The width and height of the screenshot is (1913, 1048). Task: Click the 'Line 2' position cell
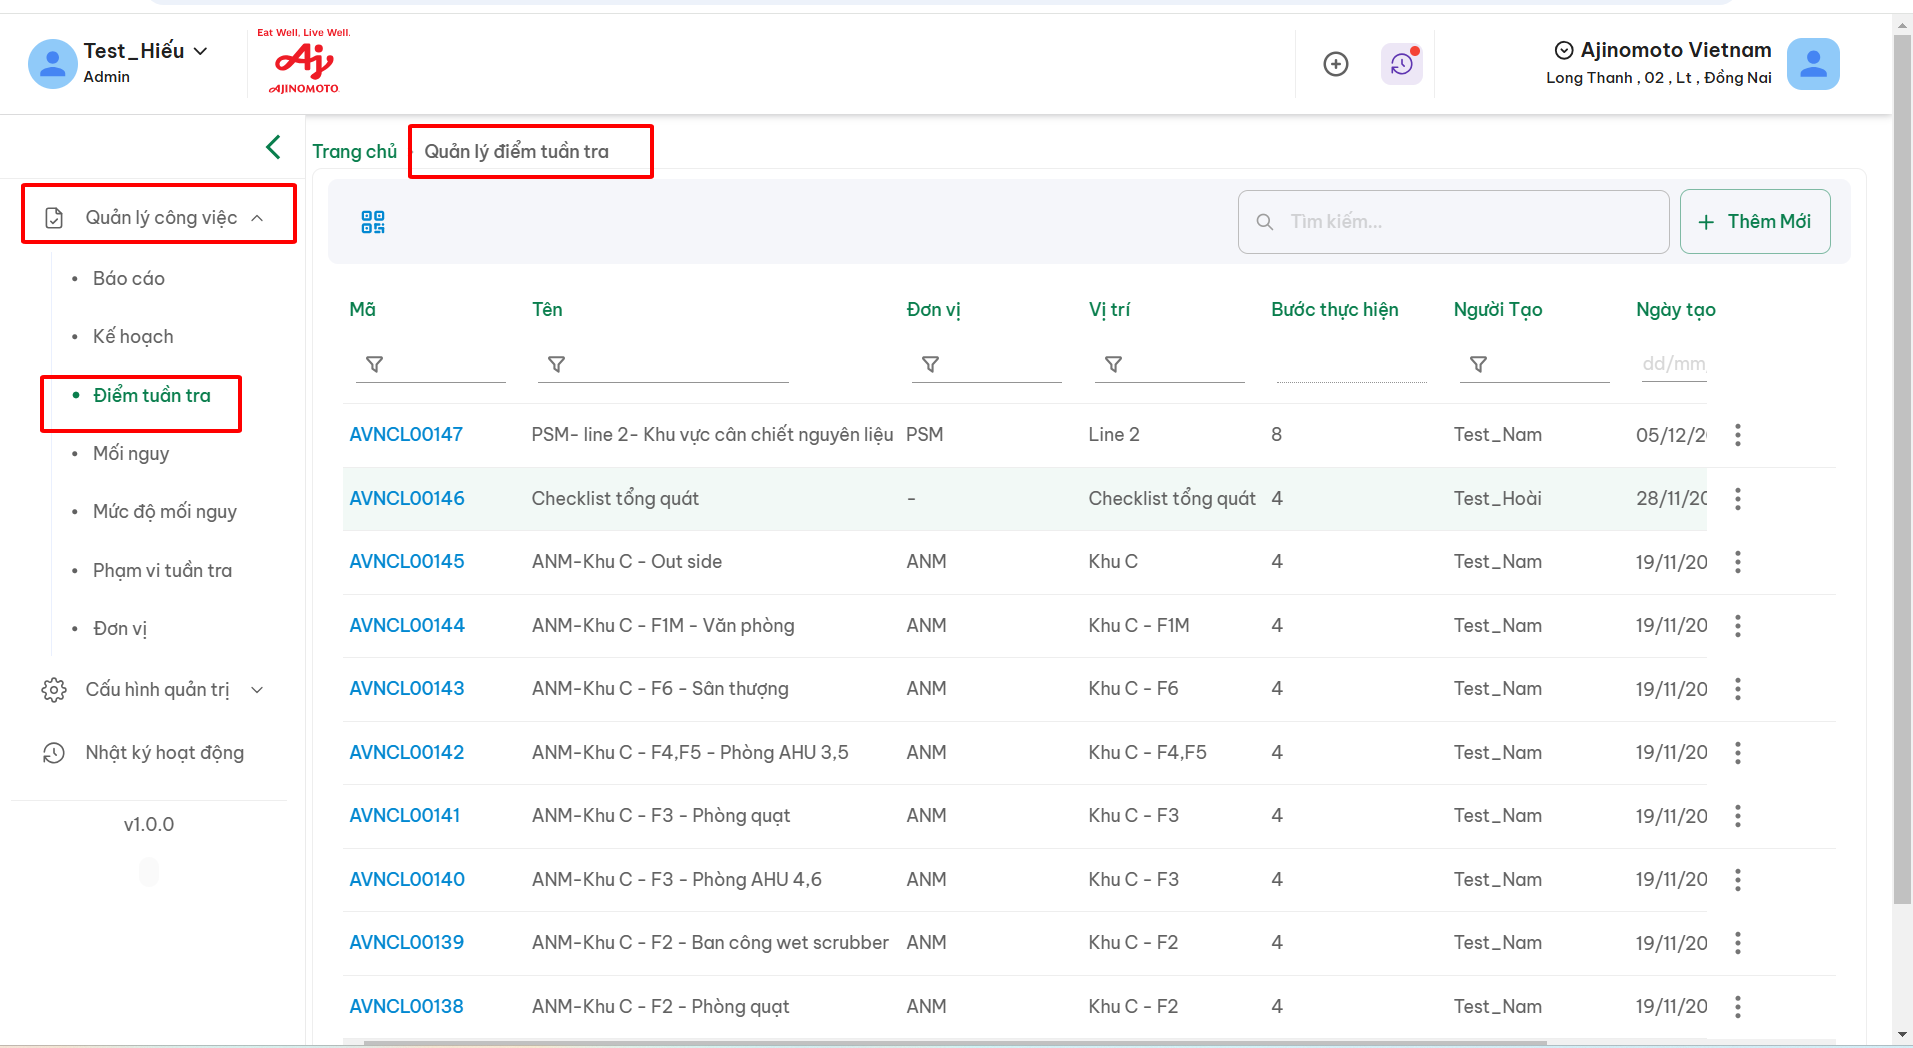point(1114,435)
